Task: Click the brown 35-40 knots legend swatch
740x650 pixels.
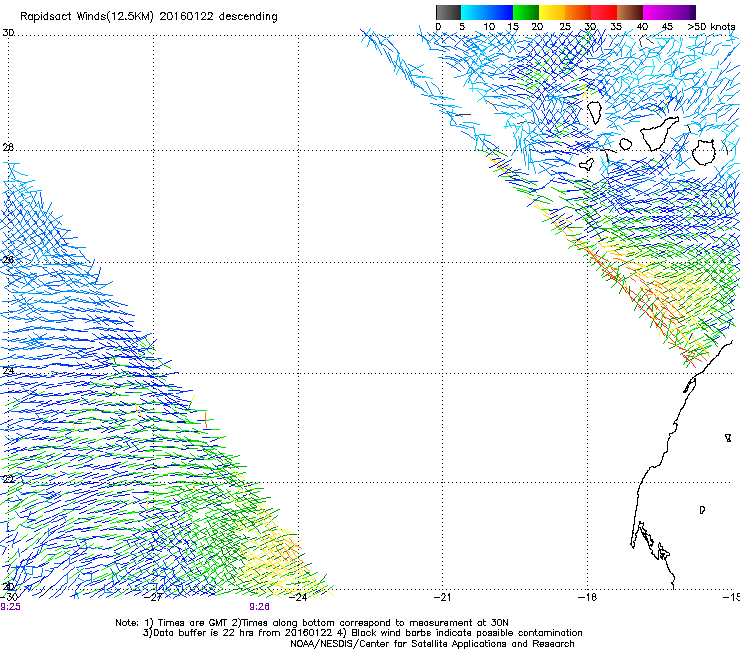Action: coord(630,12)
